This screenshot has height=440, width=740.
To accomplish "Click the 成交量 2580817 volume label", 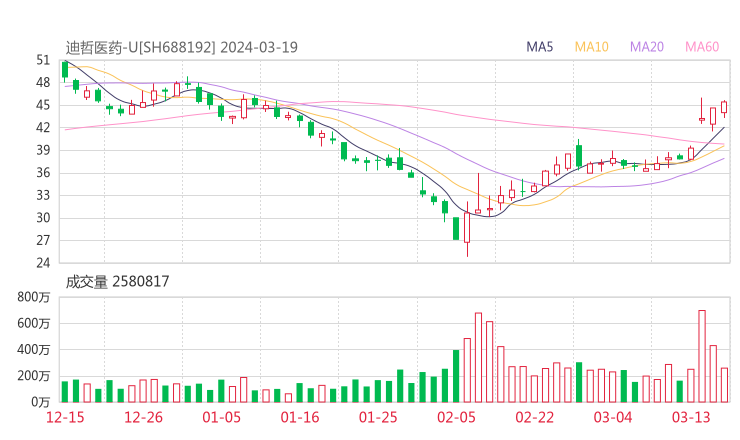I will 117,282.
